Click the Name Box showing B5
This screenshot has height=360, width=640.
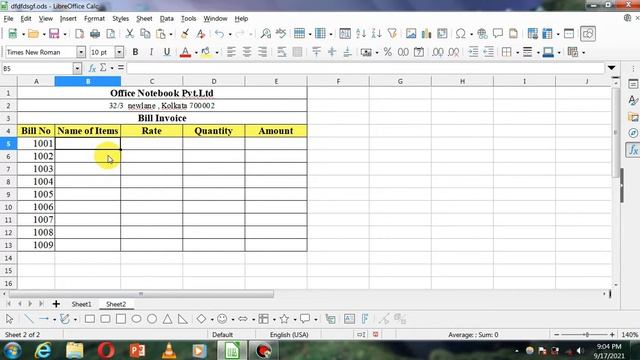pyautogui.click(x=38, y=68)
